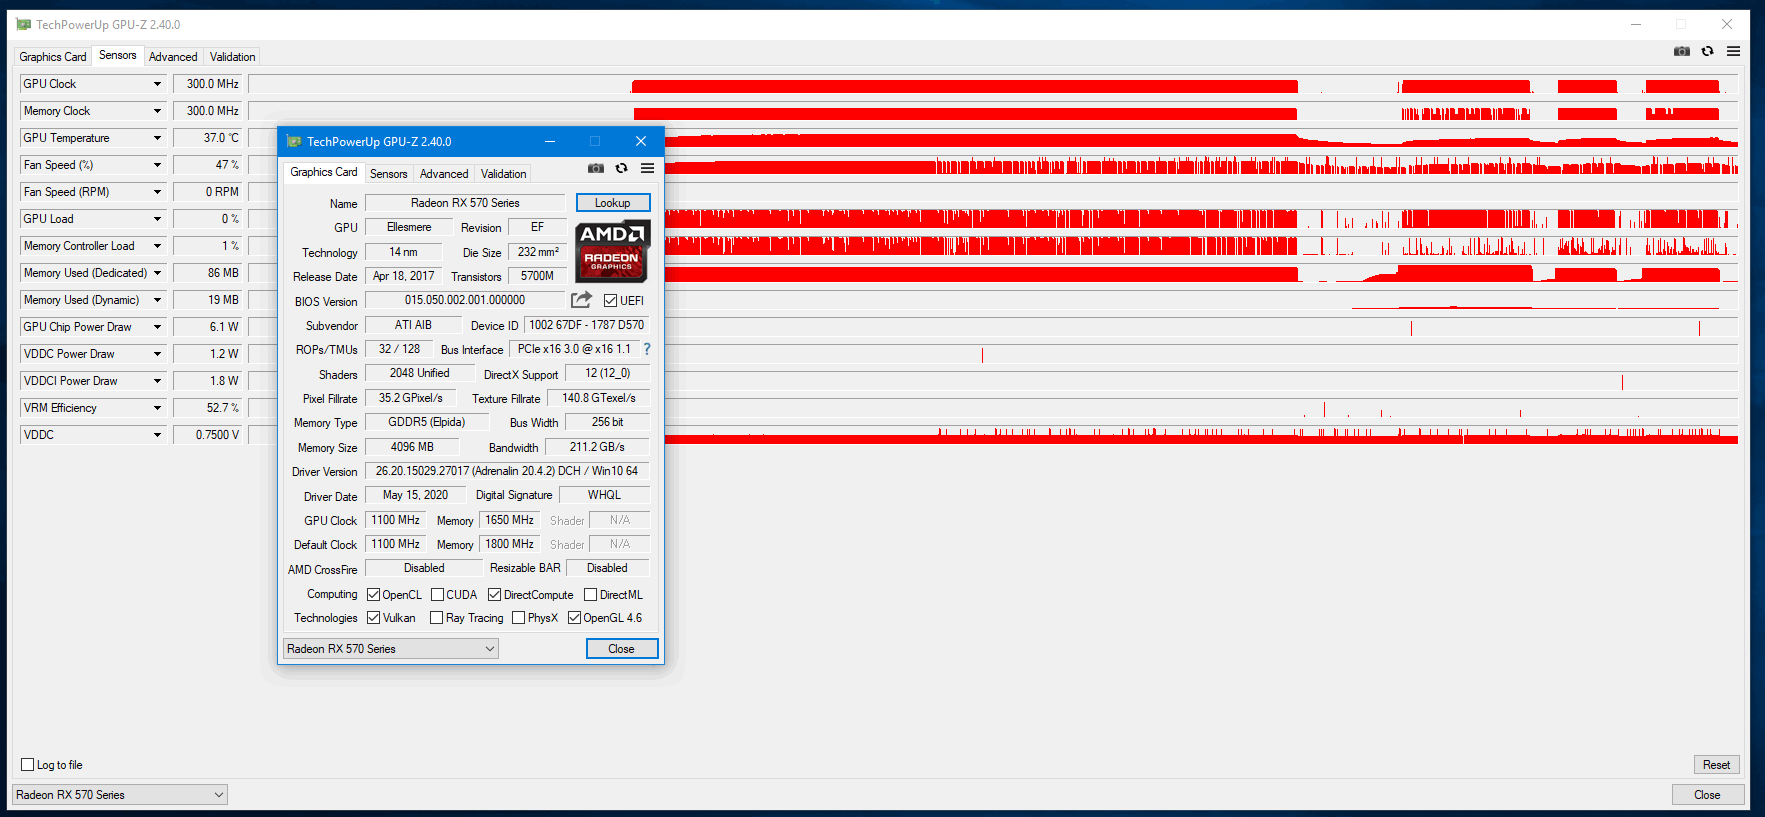Open the Fan Speed (RPM) sensor dropdown

(x=157, y=192)
